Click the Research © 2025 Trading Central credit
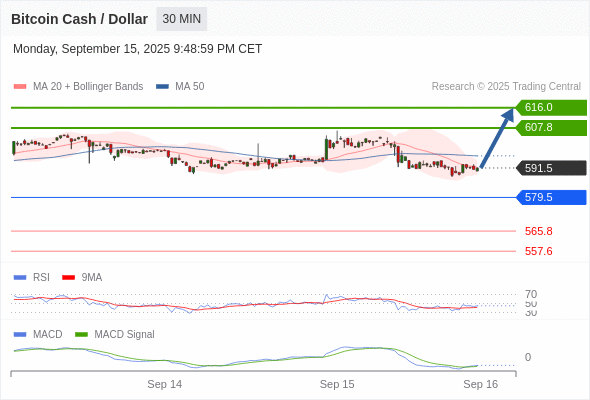This screenshot has width=590, height=400. 506,87
